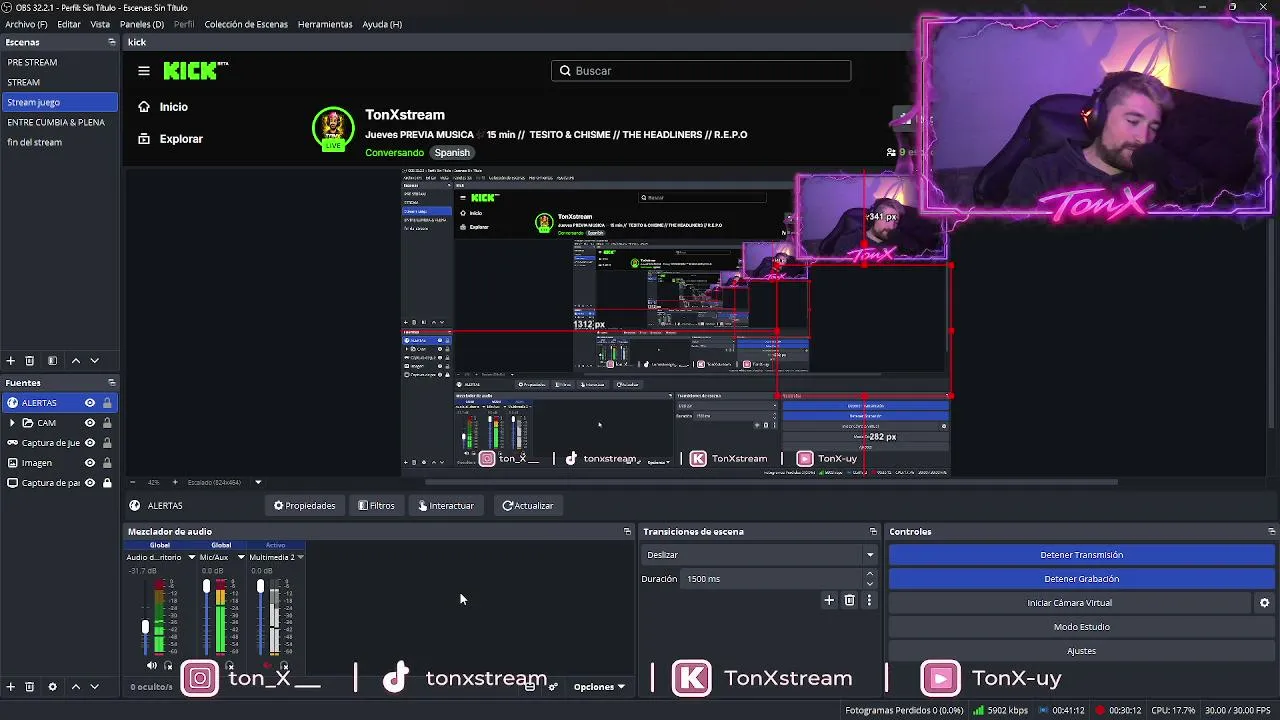Click the Multimedia 2 red mute icon
Image resolution: width=1280 pixels, height=720 pixels.
coord(267,665)
